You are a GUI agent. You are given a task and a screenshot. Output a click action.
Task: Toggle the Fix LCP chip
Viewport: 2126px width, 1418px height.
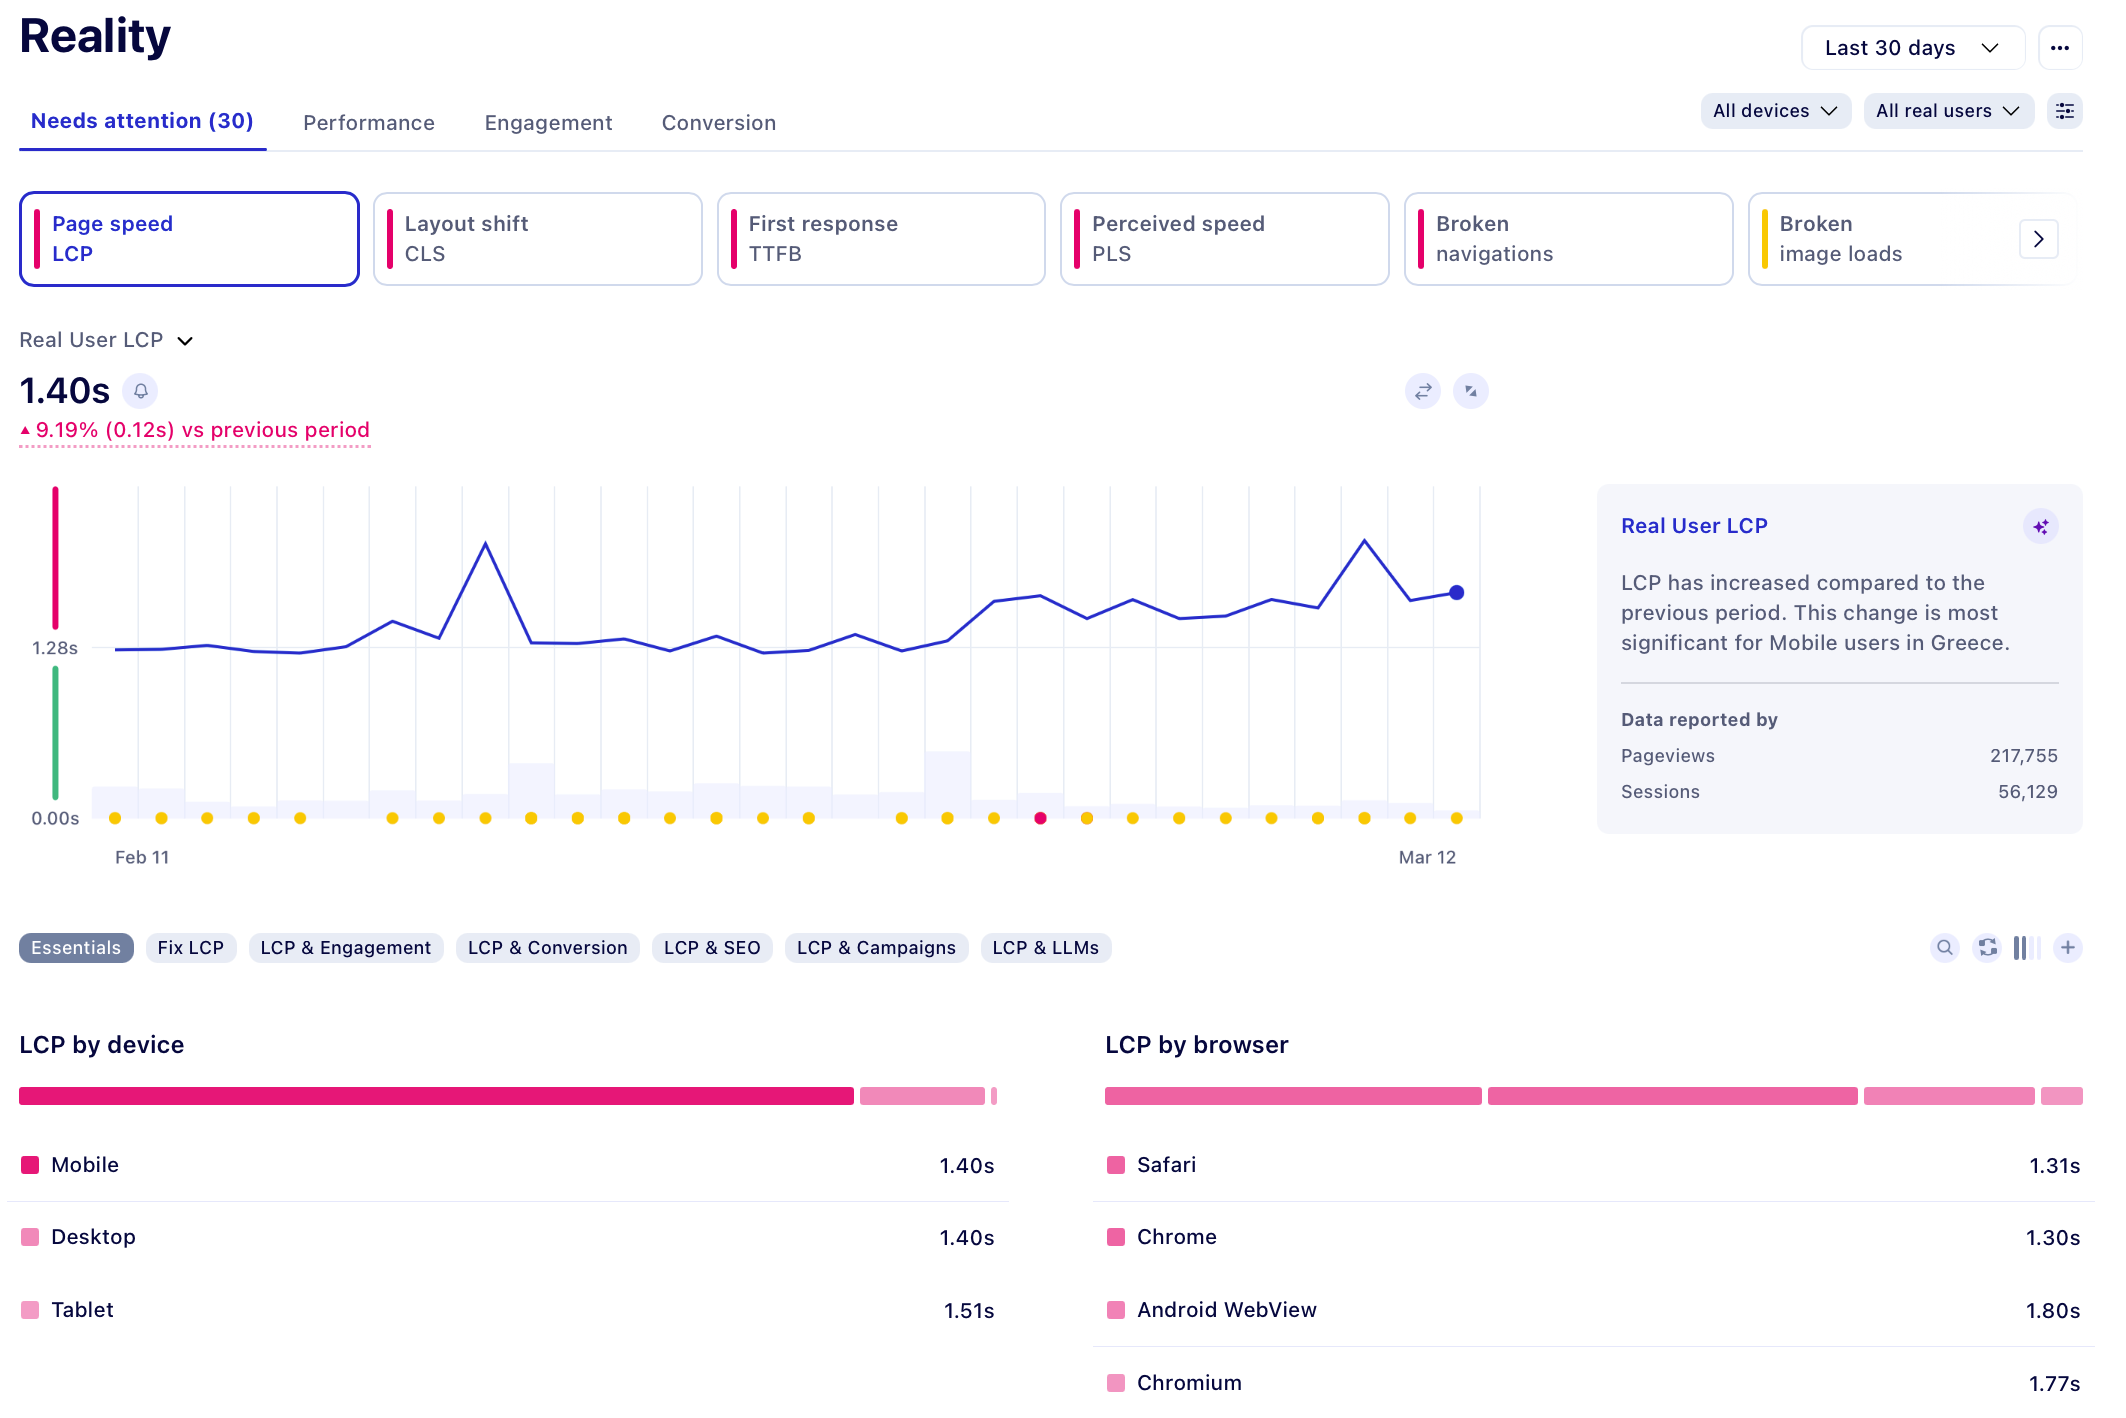[190, 947]
